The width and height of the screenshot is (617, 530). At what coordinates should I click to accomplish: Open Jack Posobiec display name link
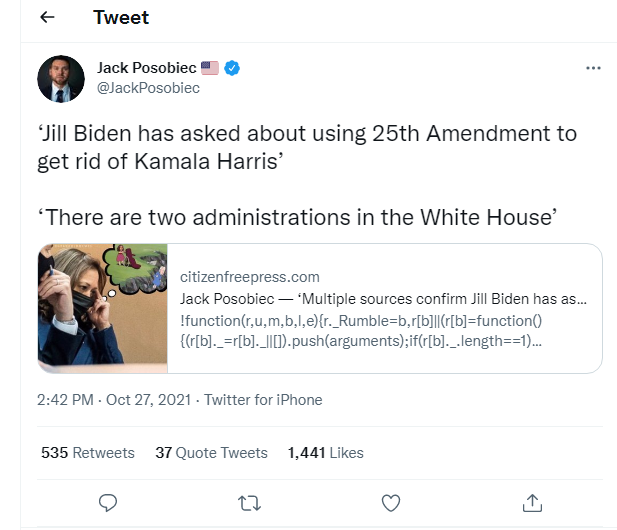pyautogui.click(x=147, y=68)
